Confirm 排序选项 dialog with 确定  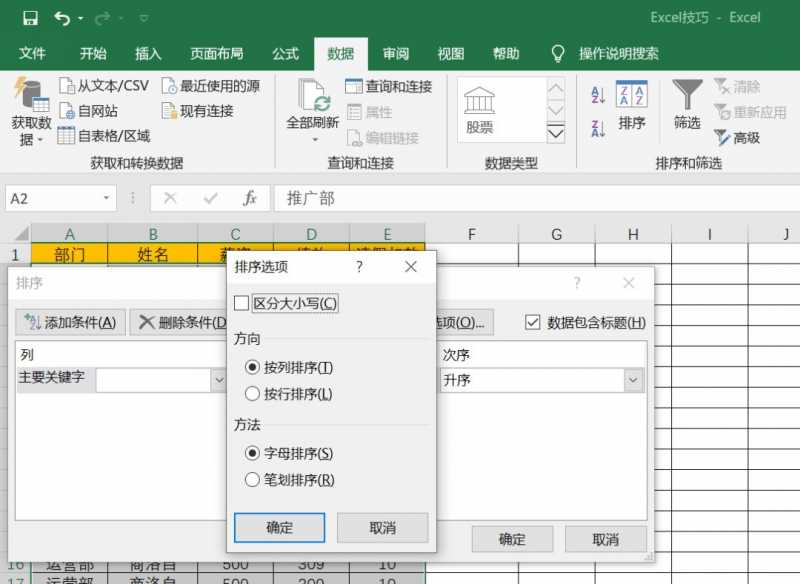(x=280, y=527)
